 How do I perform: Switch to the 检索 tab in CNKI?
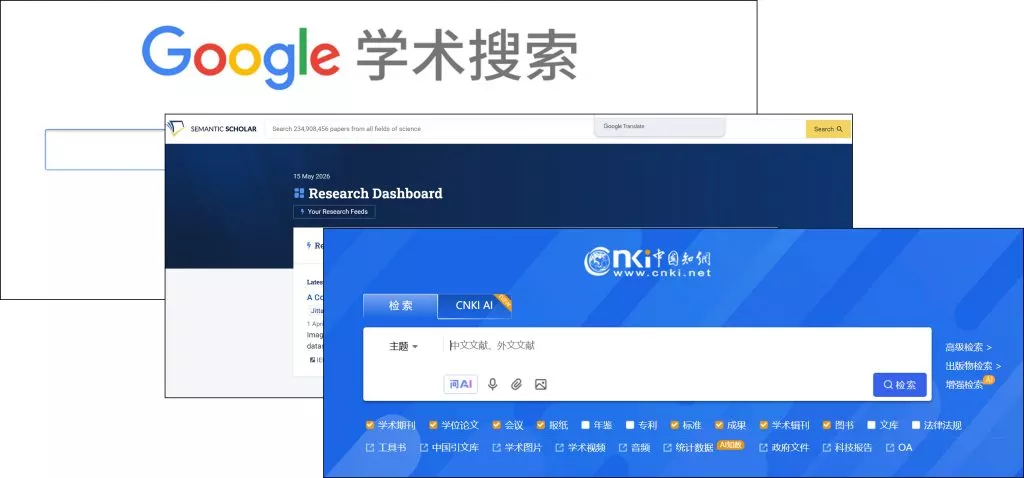(x=400, y=306)
